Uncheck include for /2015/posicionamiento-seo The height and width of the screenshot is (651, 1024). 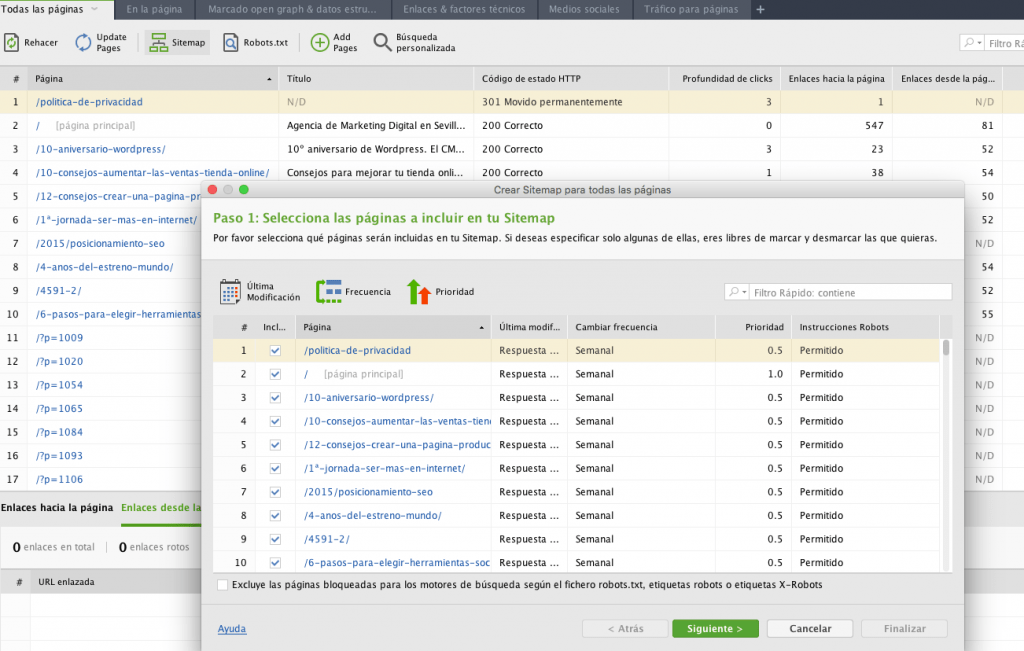(275, 492)
